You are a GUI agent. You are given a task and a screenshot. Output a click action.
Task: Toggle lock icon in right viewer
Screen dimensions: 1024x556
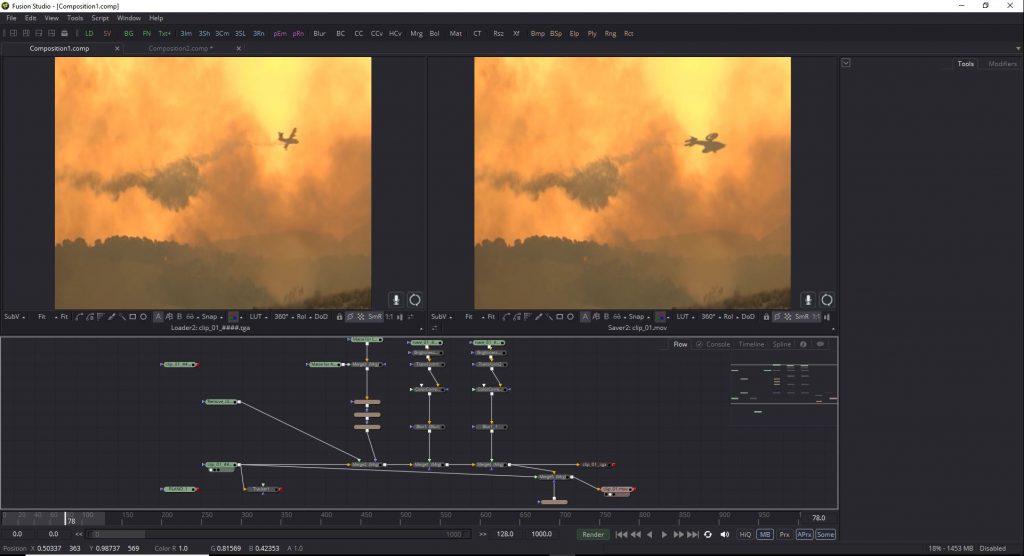coord(766,317)
